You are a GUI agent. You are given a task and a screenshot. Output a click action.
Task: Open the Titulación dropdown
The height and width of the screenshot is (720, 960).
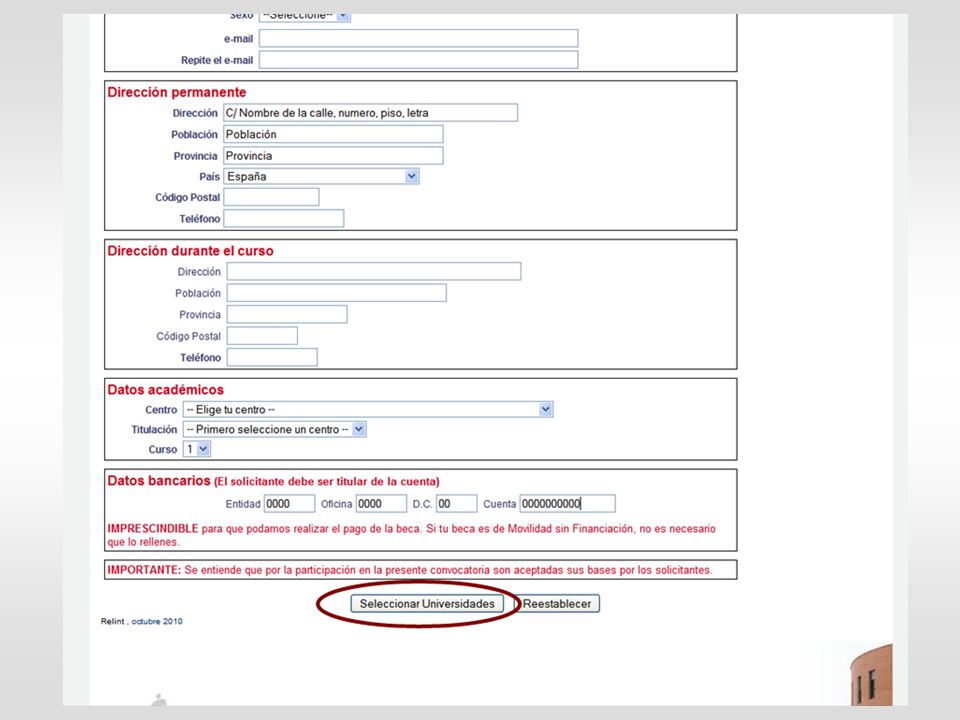click(x=274, y=429)
